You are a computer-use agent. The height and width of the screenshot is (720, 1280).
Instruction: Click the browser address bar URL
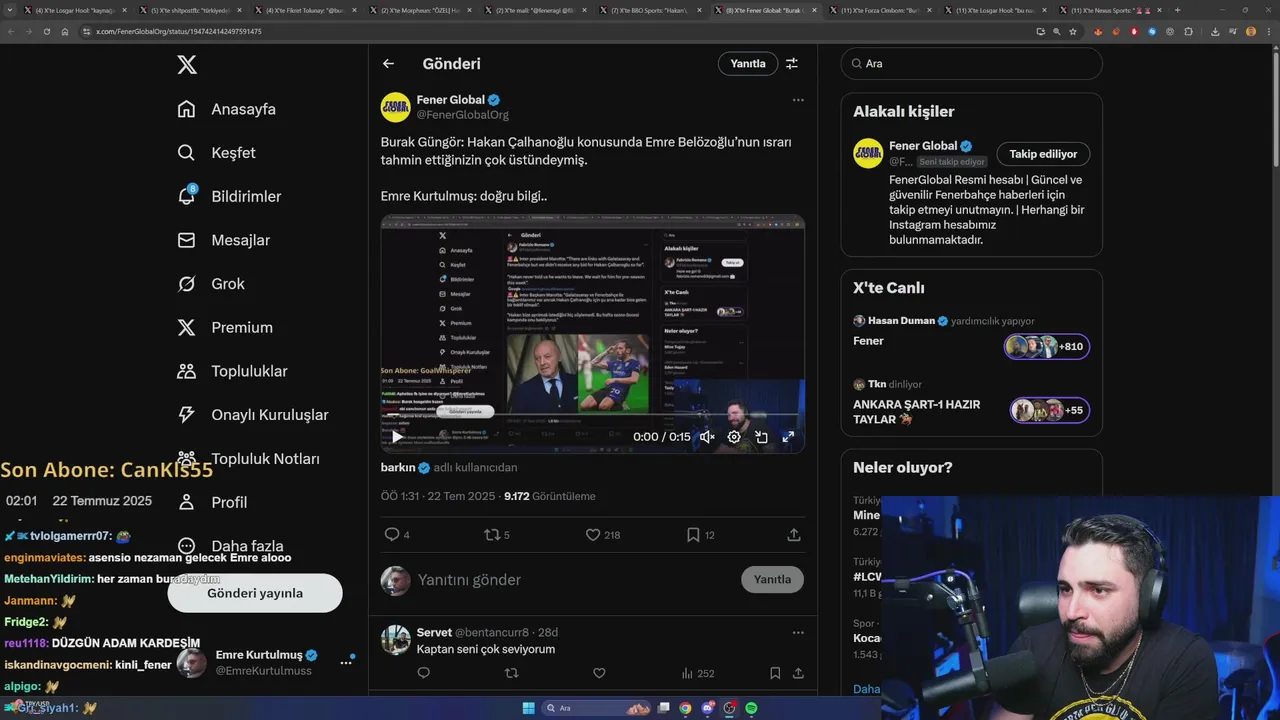[x=179, y=31]
